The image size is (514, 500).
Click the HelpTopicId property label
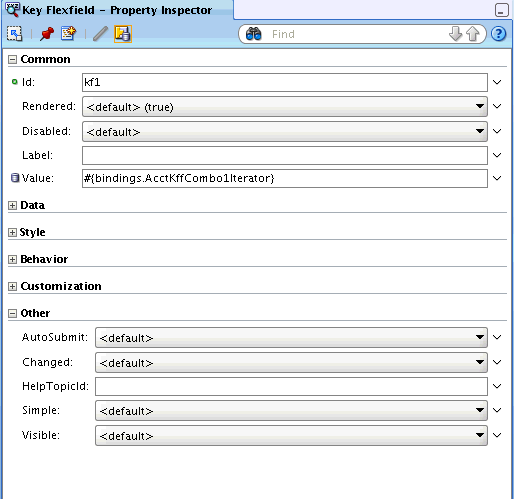click(x=56, y=386)
